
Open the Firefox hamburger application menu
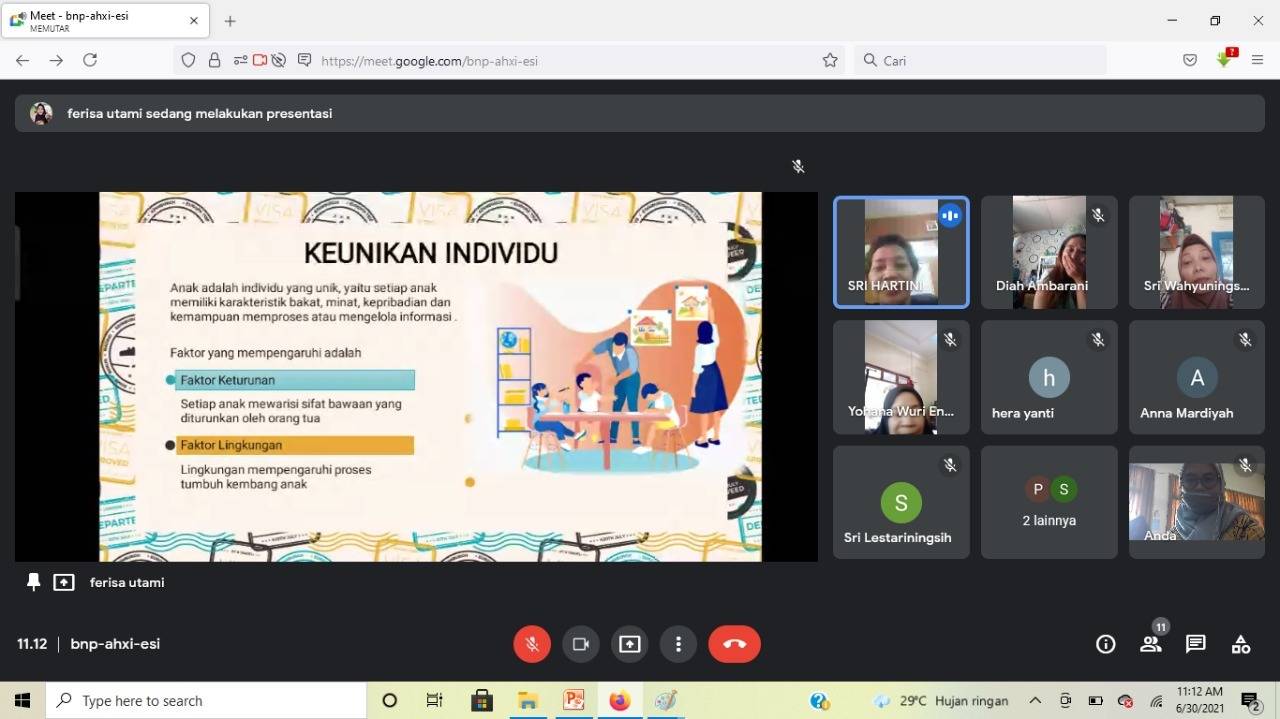pos(1257,60)
